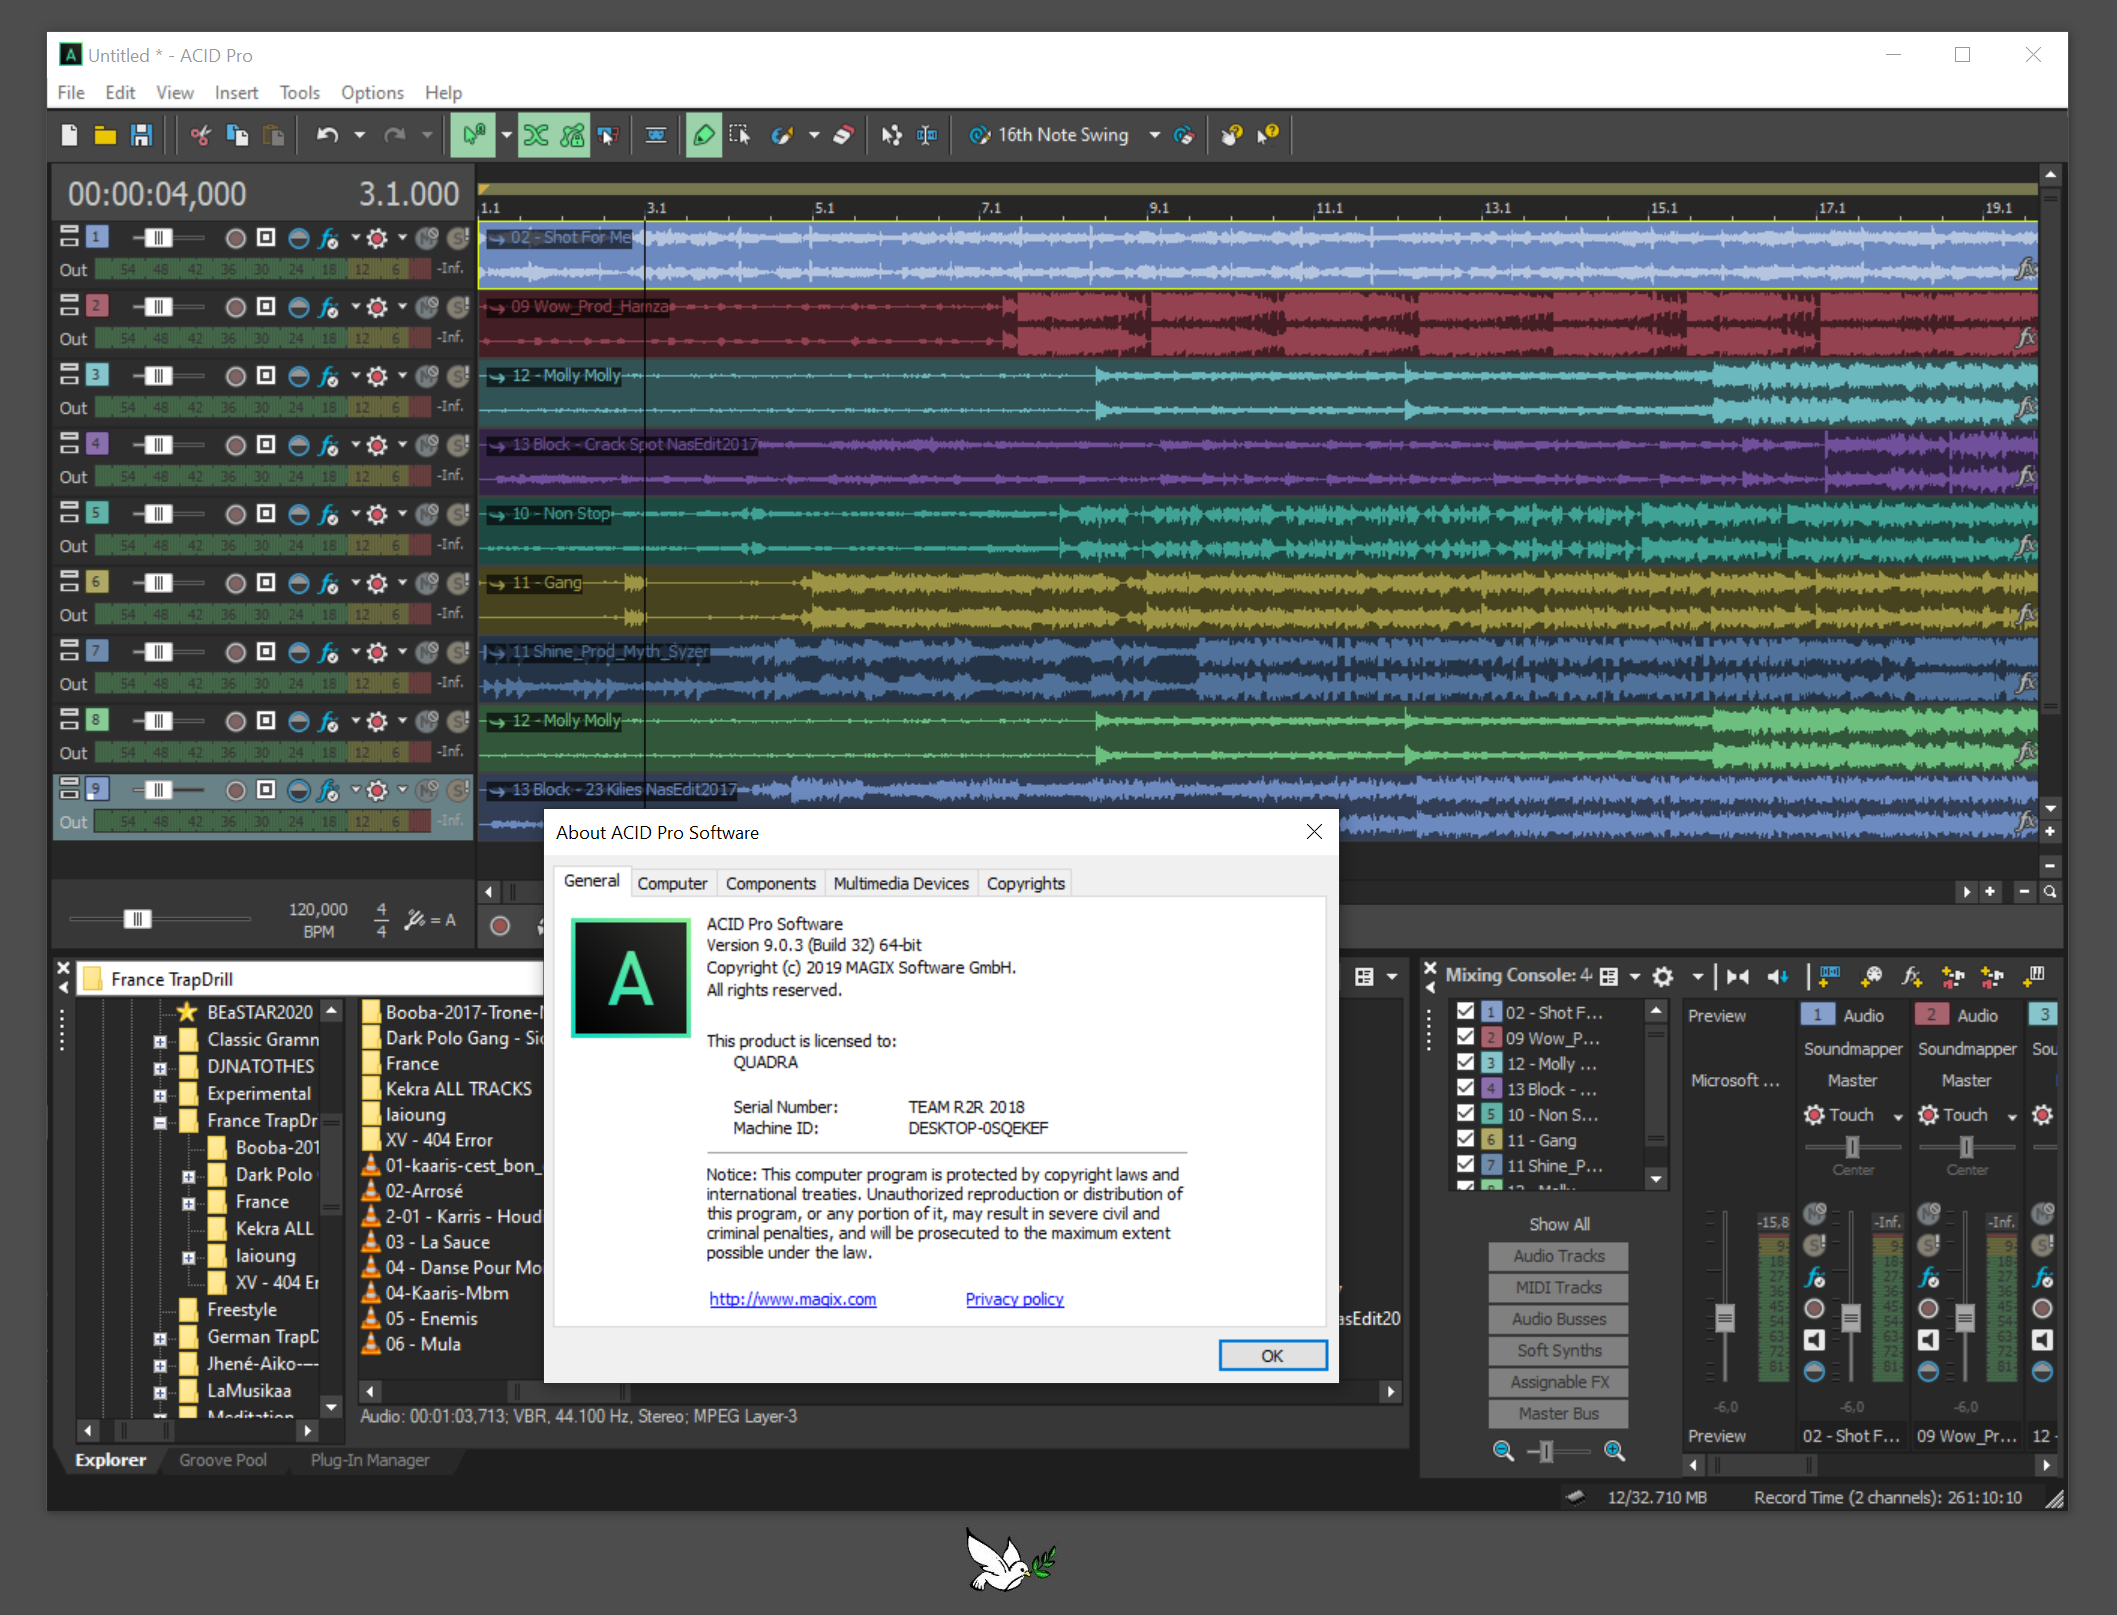
Task: Click the Audio Tracks button in Mixing Console
Action: 1558,1256
